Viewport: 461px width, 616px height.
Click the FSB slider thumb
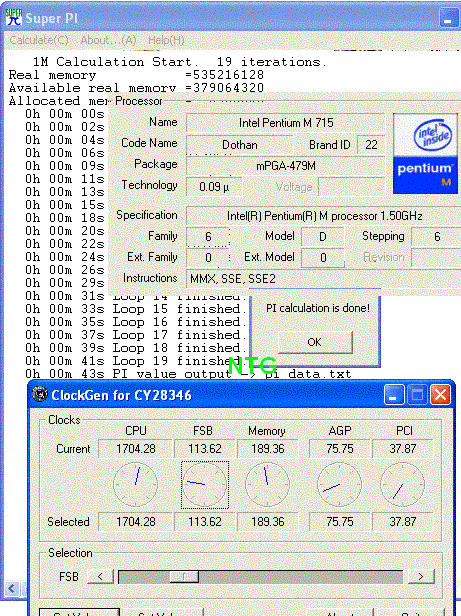point(184,577)
